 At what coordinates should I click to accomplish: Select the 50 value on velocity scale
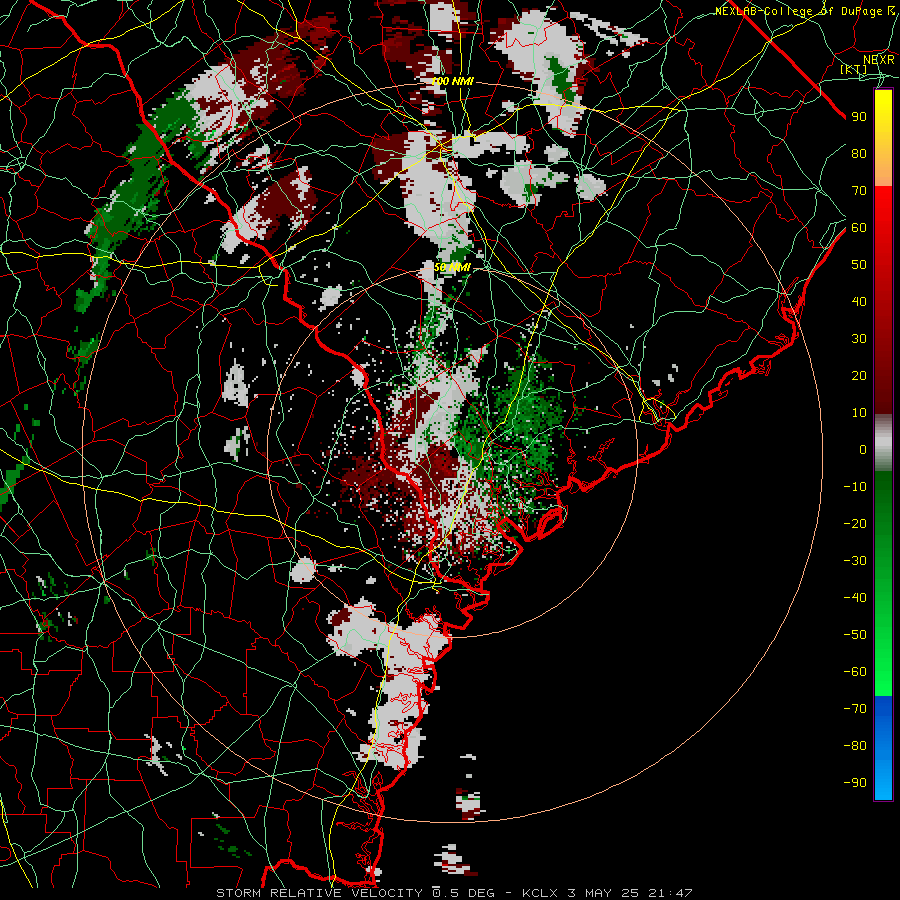pos(859,265)
